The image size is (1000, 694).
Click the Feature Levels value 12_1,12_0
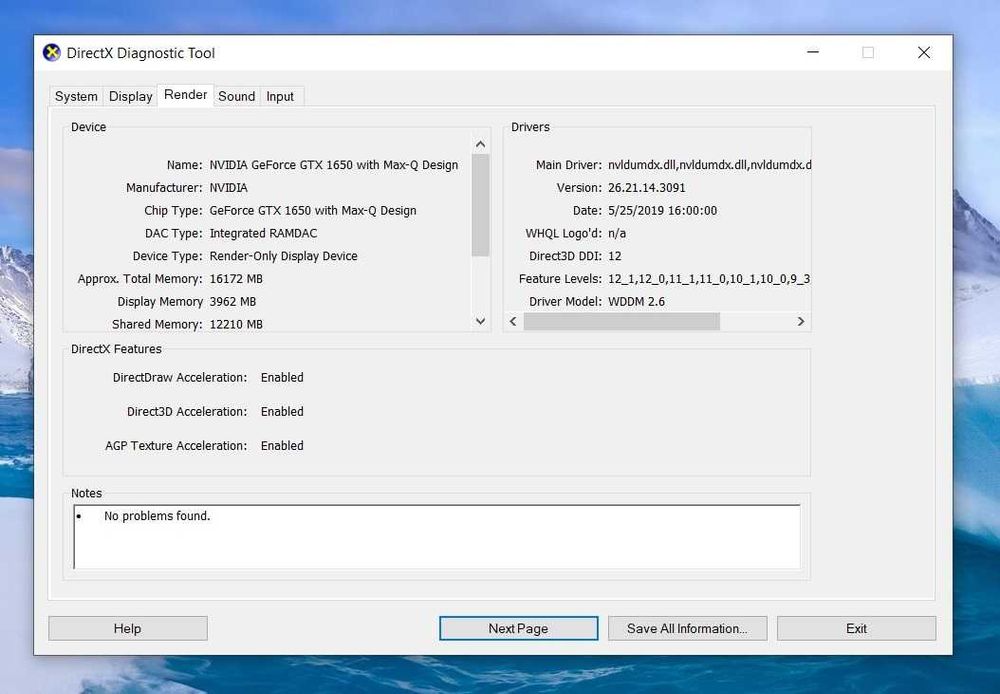[x=709, y=279]
